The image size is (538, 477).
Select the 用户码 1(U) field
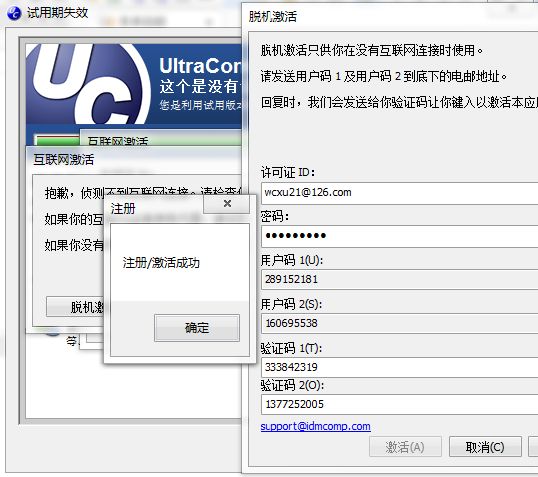(x=399, y=279)
